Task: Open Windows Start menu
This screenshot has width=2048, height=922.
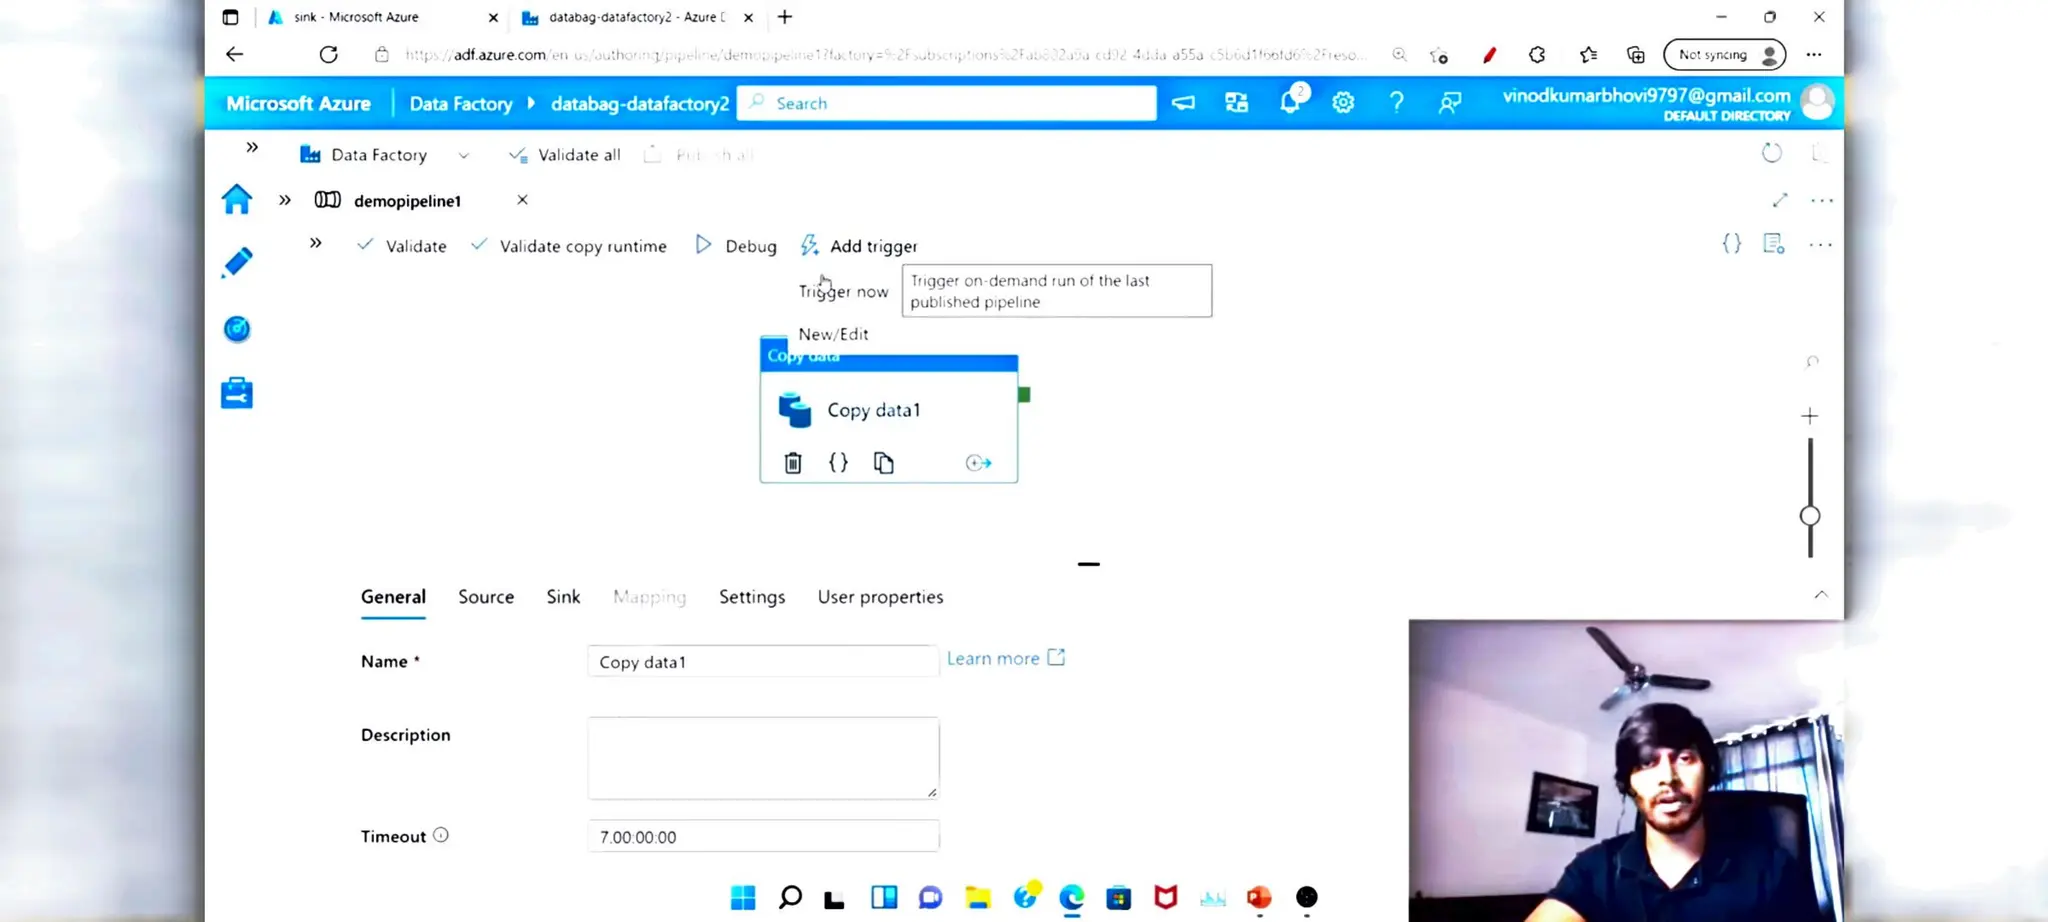Action: 743,897
